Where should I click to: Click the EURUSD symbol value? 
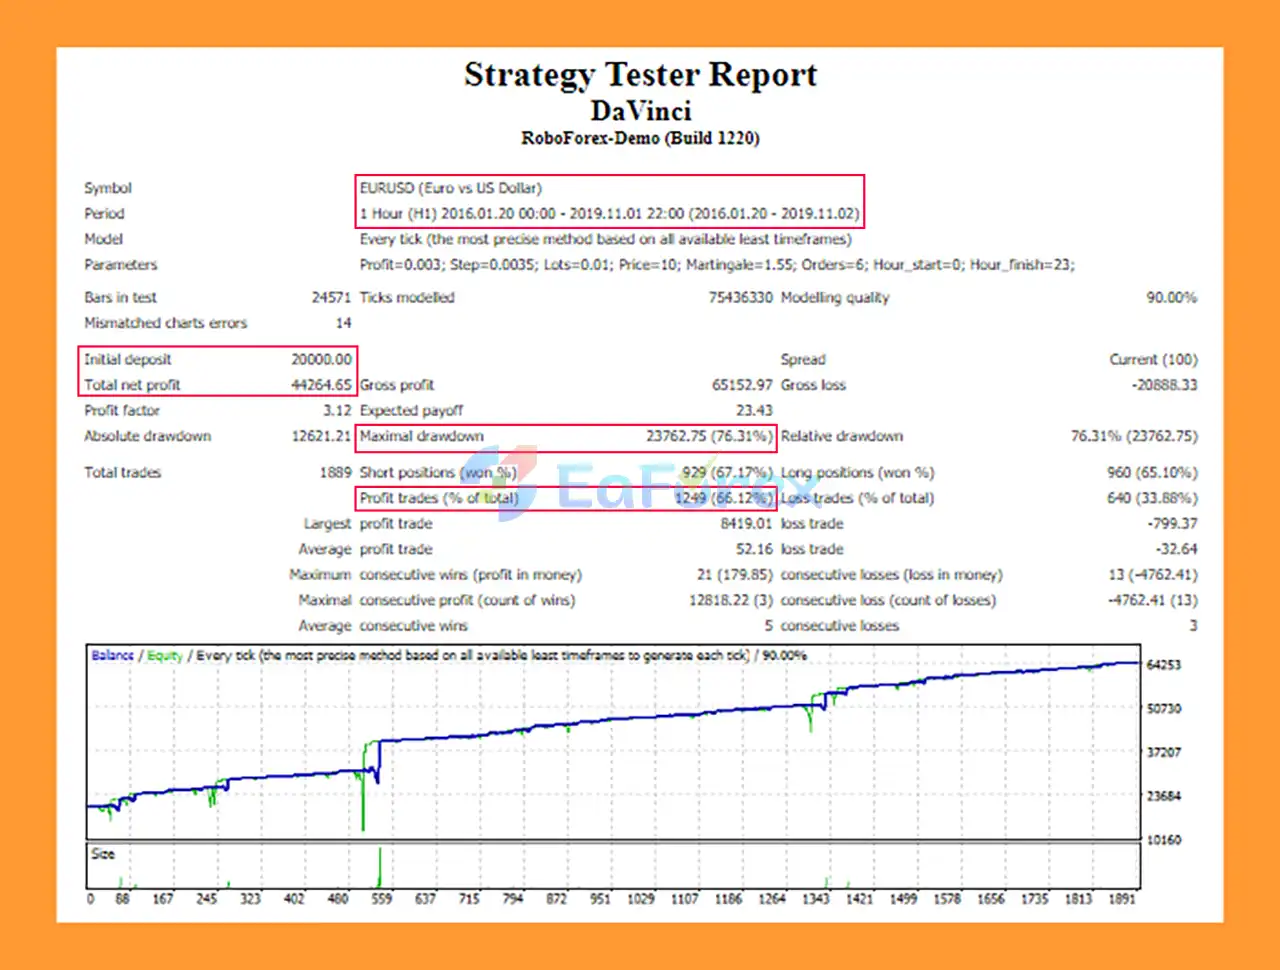451,188
